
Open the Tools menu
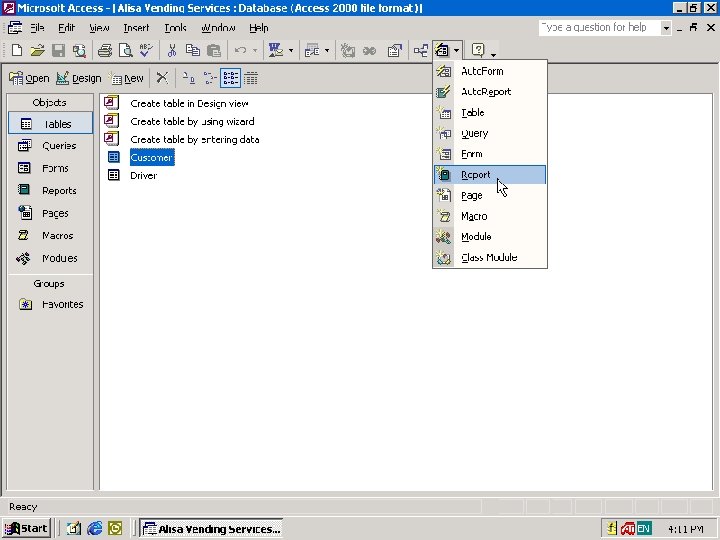[175, 28]
